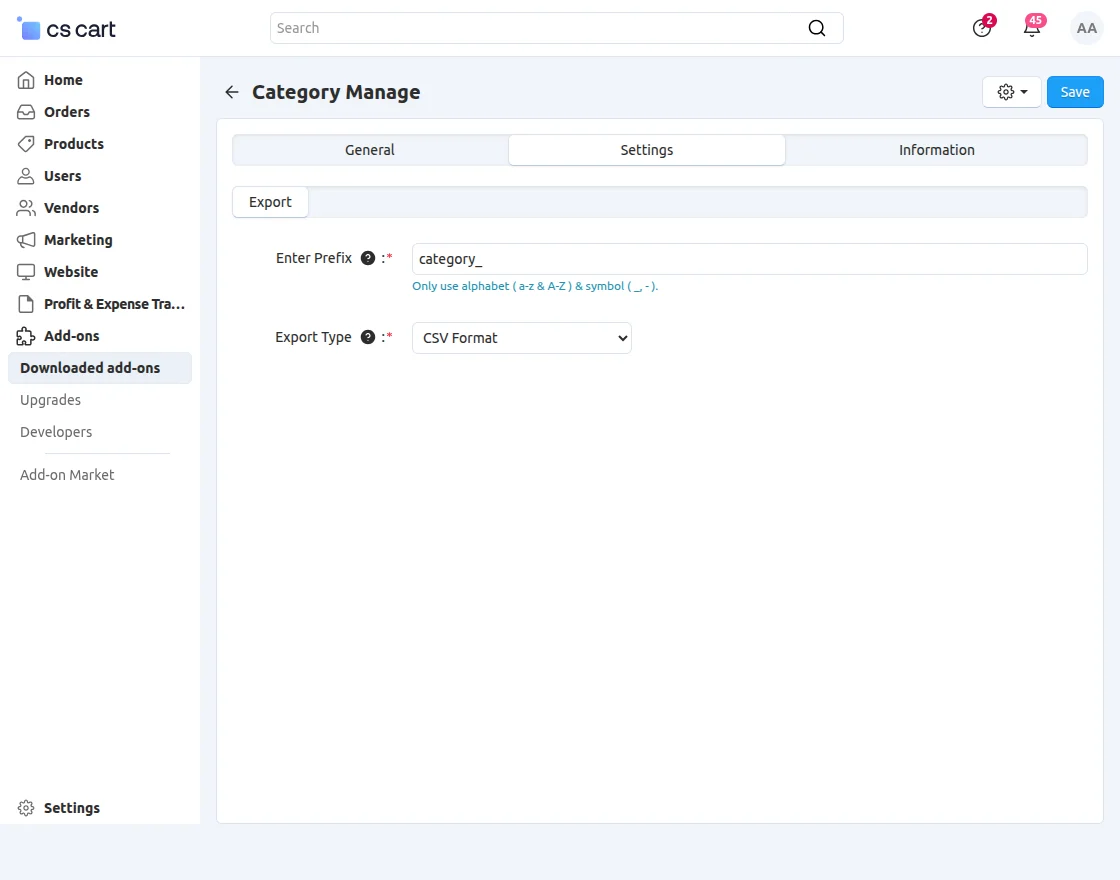The image size is (1120, 880).
Task: Select the Add-ons puzzle icon
Action: click(25, 335)
